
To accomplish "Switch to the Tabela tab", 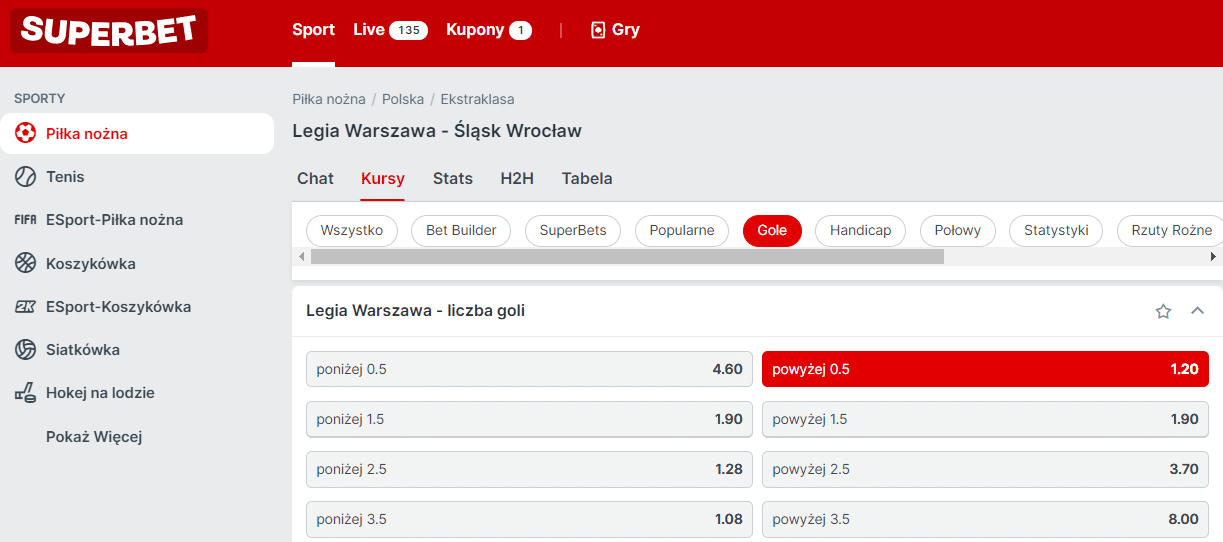I will 587,179.
